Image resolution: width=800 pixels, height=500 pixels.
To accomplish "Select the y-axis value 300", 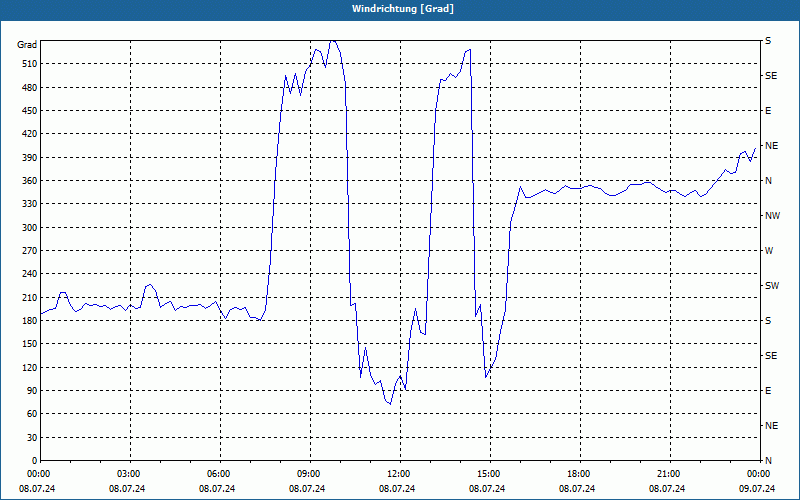I will pos(30,228).
